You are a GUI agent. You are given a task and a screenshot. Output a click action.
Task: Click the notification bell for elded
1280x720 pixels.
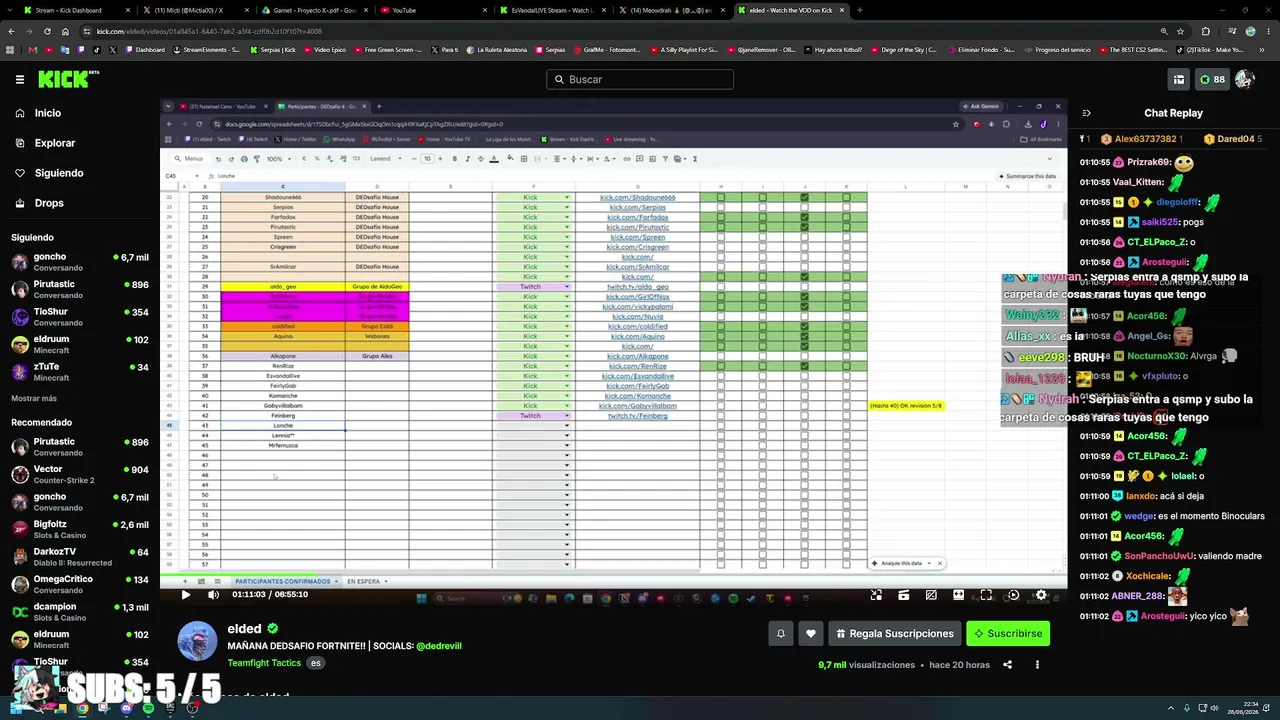tap(781, 633)
